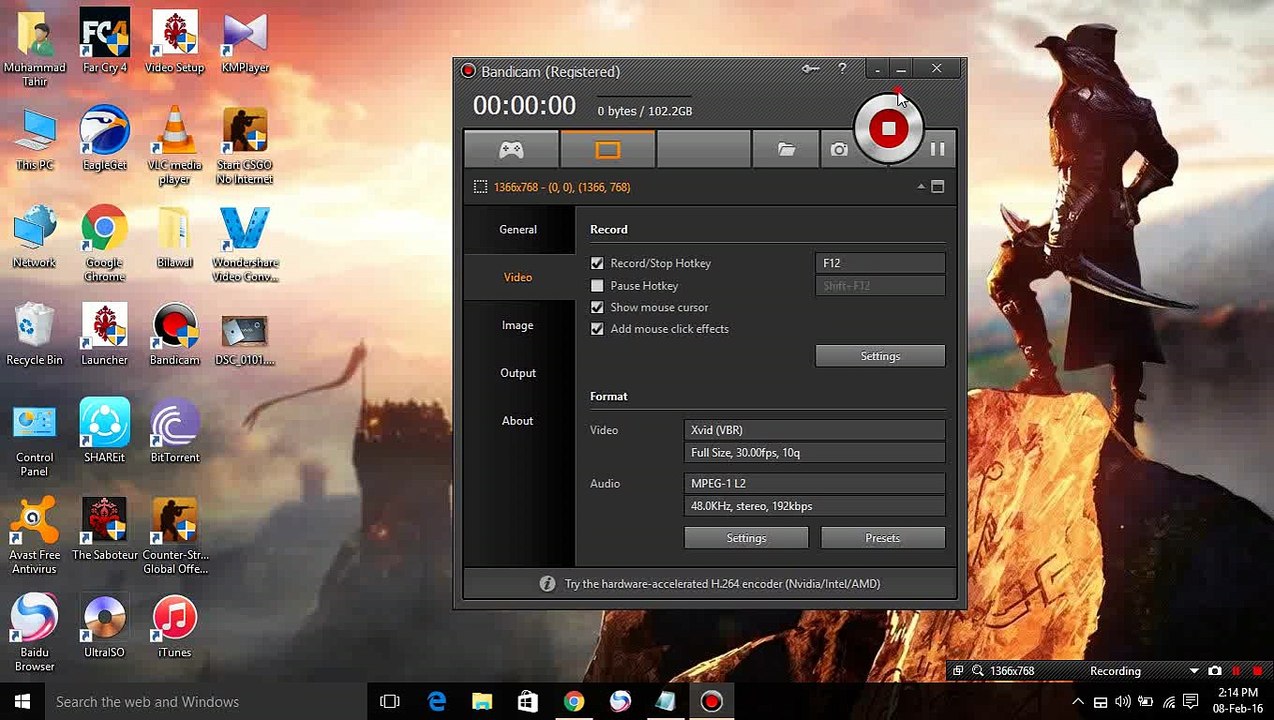Open EagleGet desktop icon
The height and width of the screenshot is (720, 1274).
point(105,140)
